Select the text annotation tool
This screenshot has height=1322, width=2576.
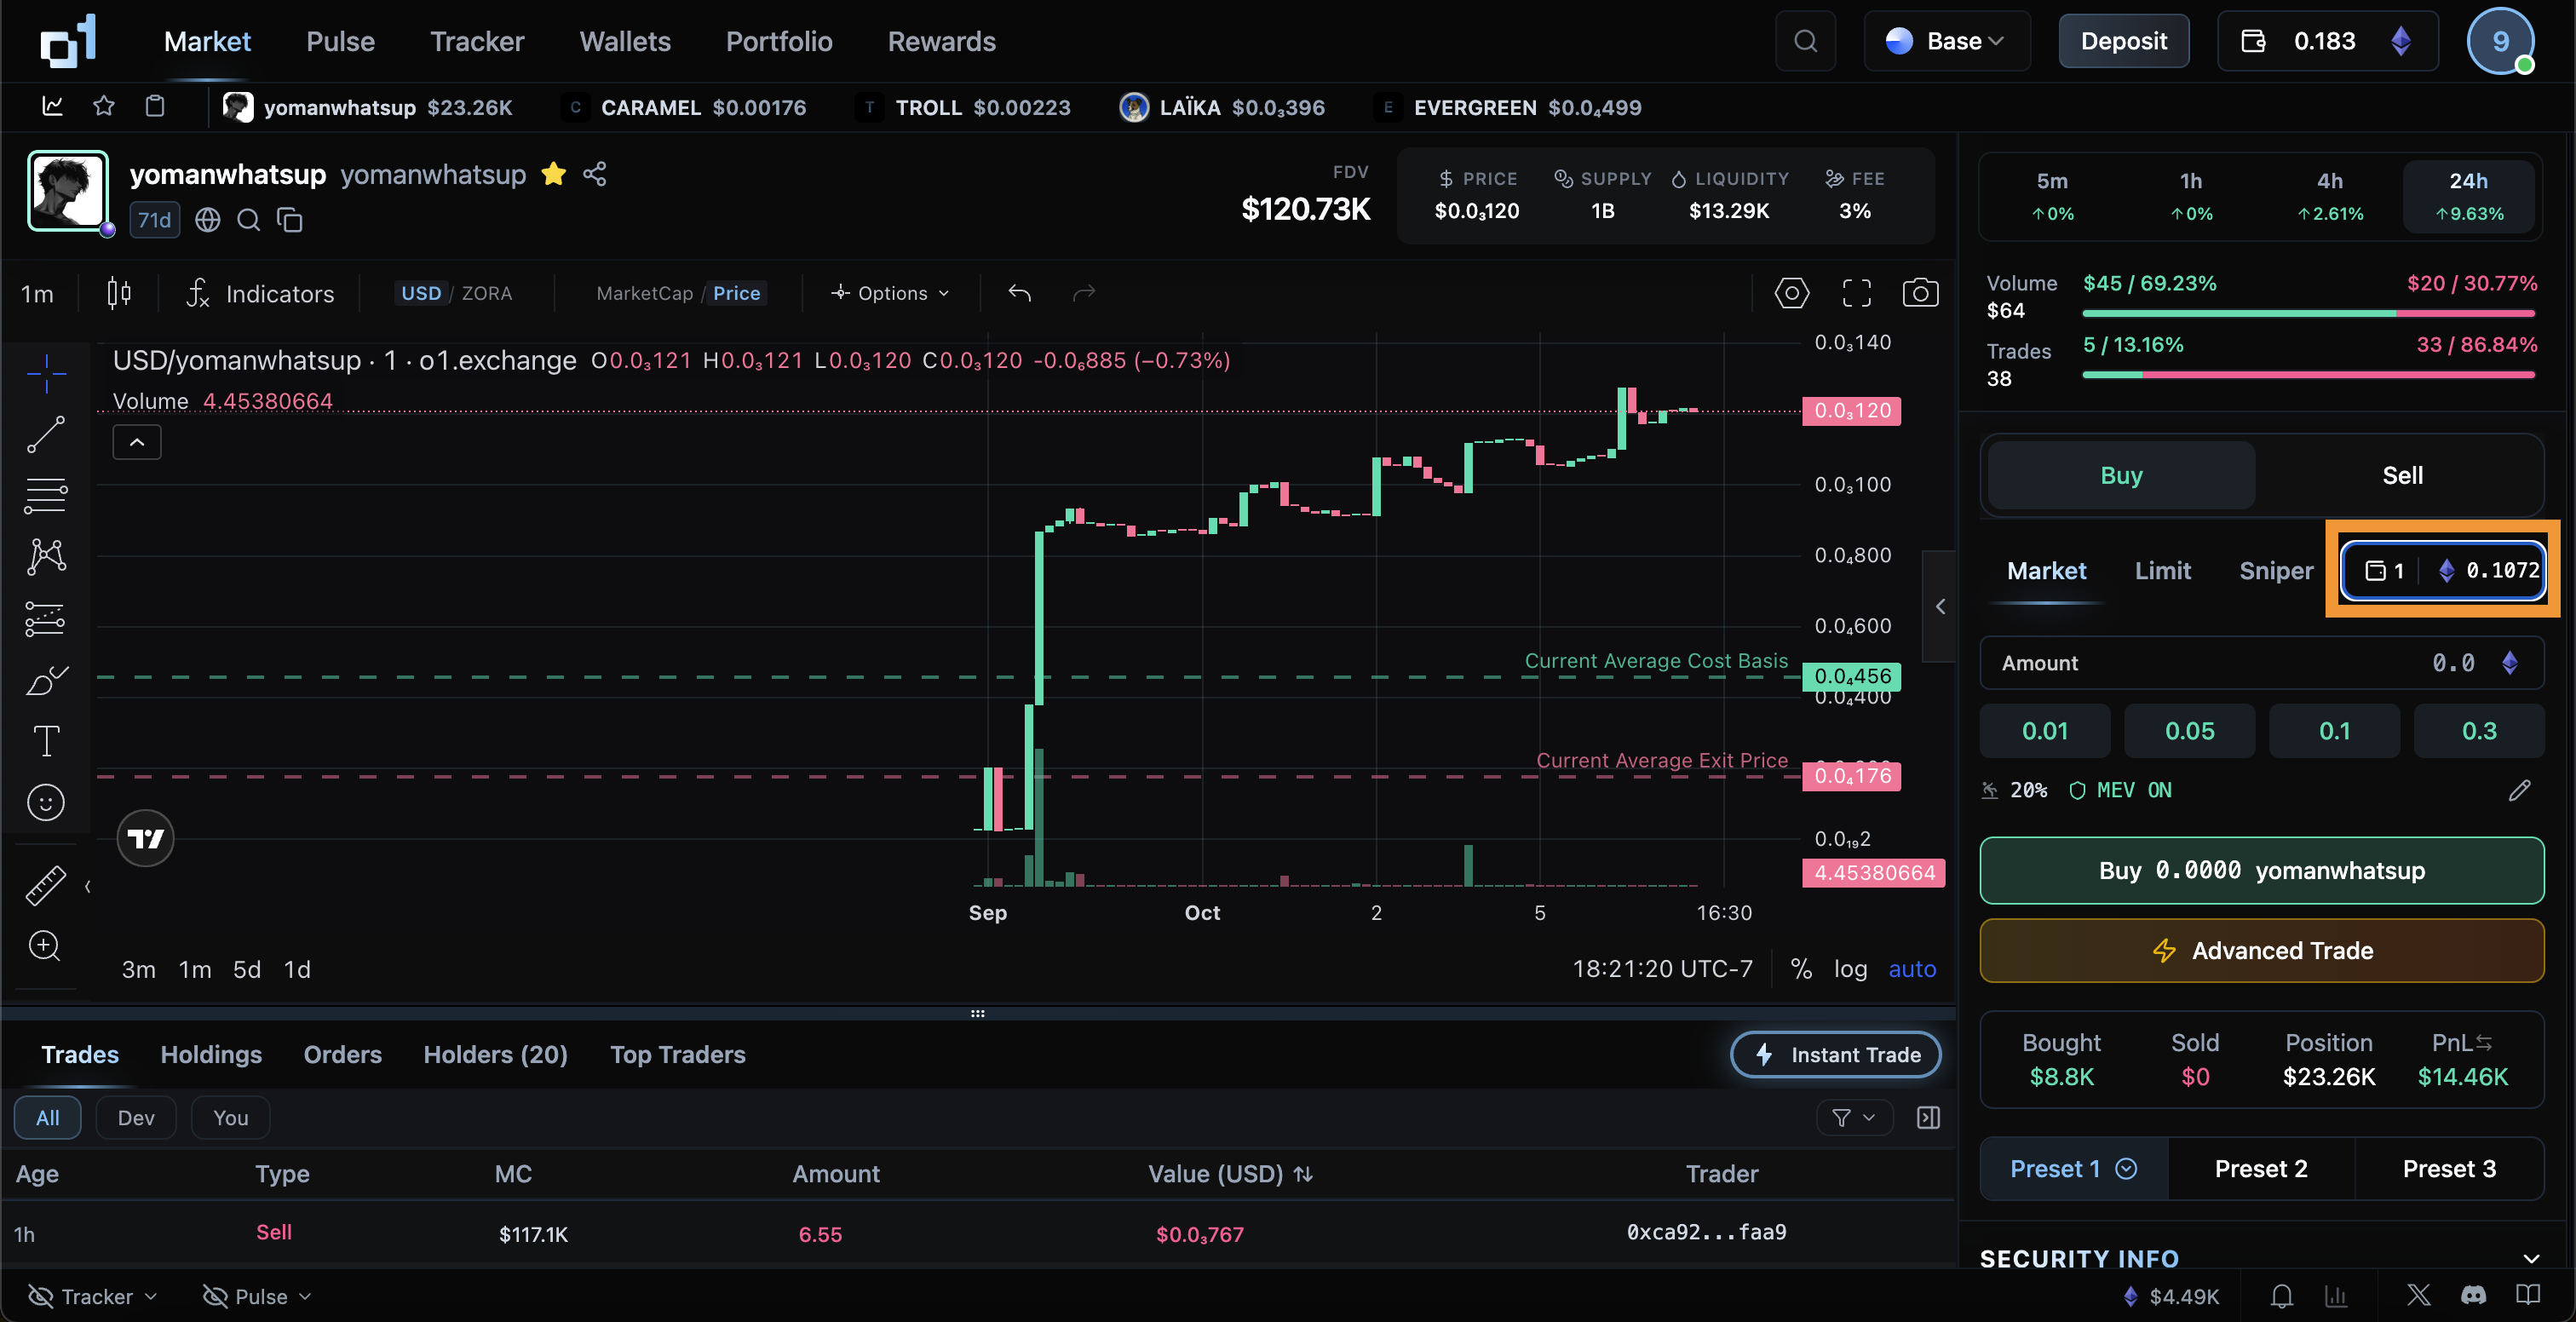tap(46, 741)
